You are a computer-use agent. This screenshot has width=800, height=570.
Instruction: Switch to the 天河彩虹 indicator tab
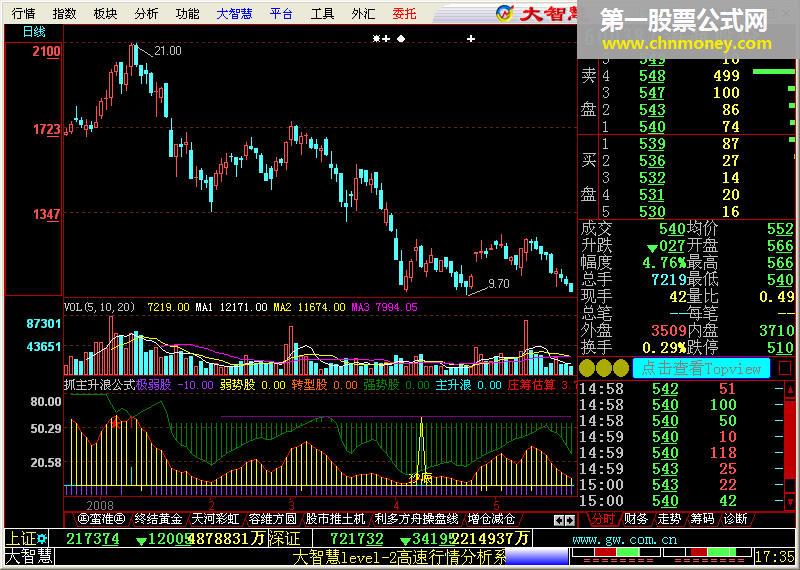(x=215, y=519)
